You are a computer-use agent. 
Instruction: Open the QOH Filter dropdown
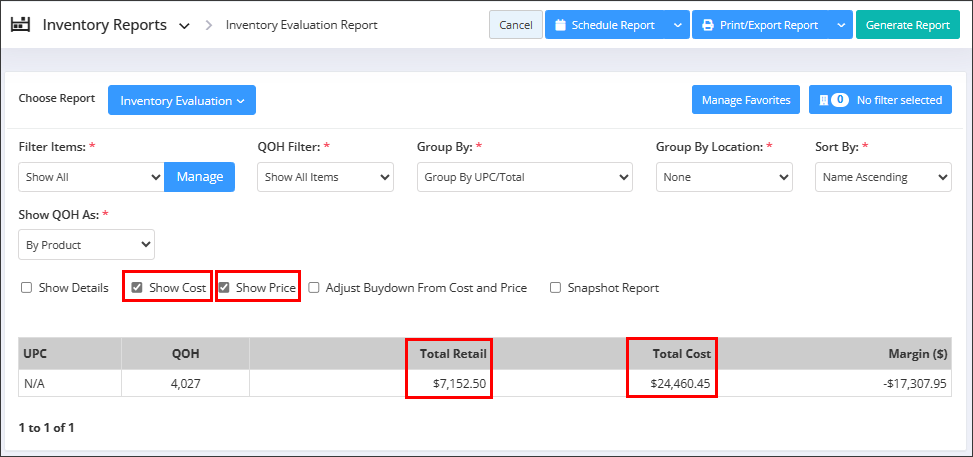coord(325,177)
